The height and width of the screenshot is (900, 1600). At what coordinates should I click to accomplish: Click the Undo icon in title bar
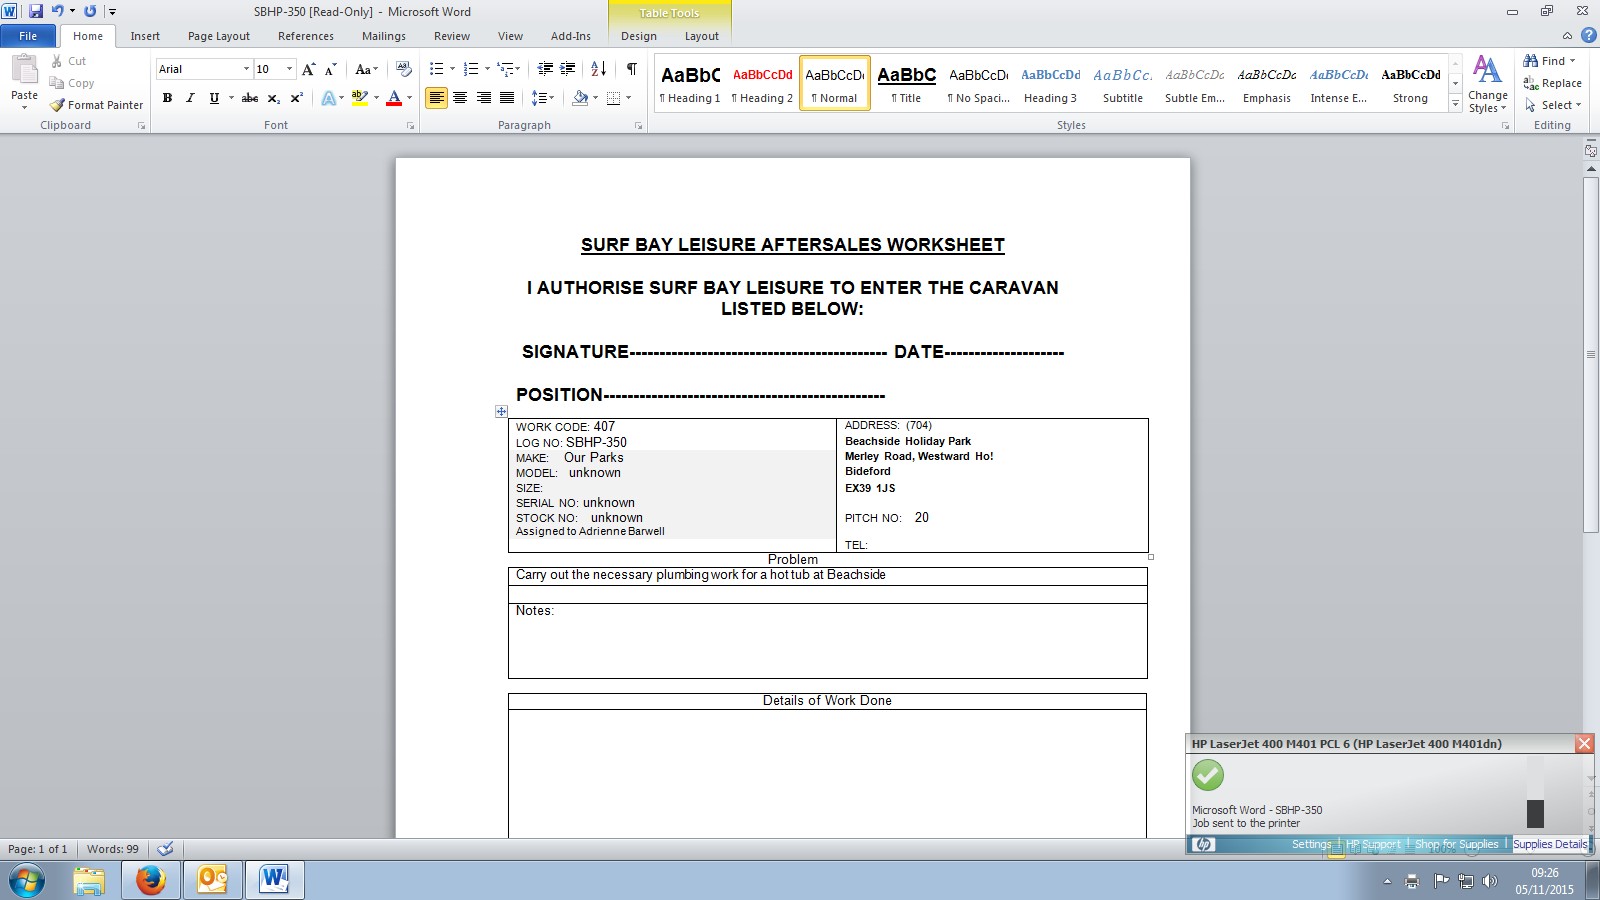coord(57,11)
